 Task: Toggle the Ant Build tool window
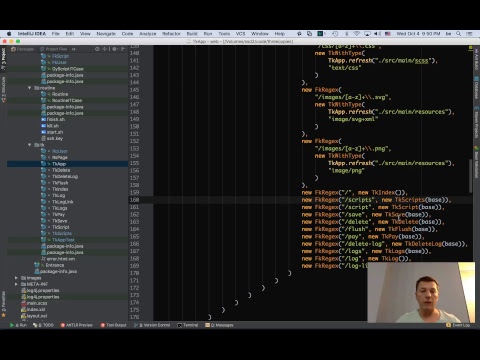pos(477,59)
